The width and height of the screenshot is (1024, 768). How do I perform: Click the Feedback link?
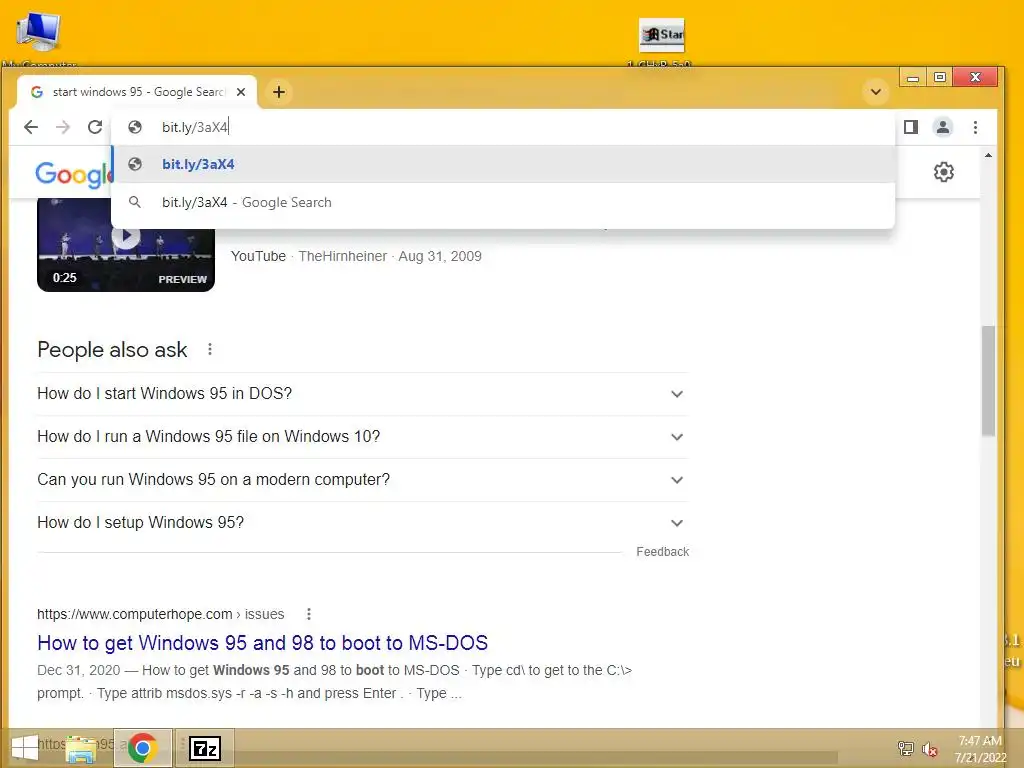click(662, 552)
